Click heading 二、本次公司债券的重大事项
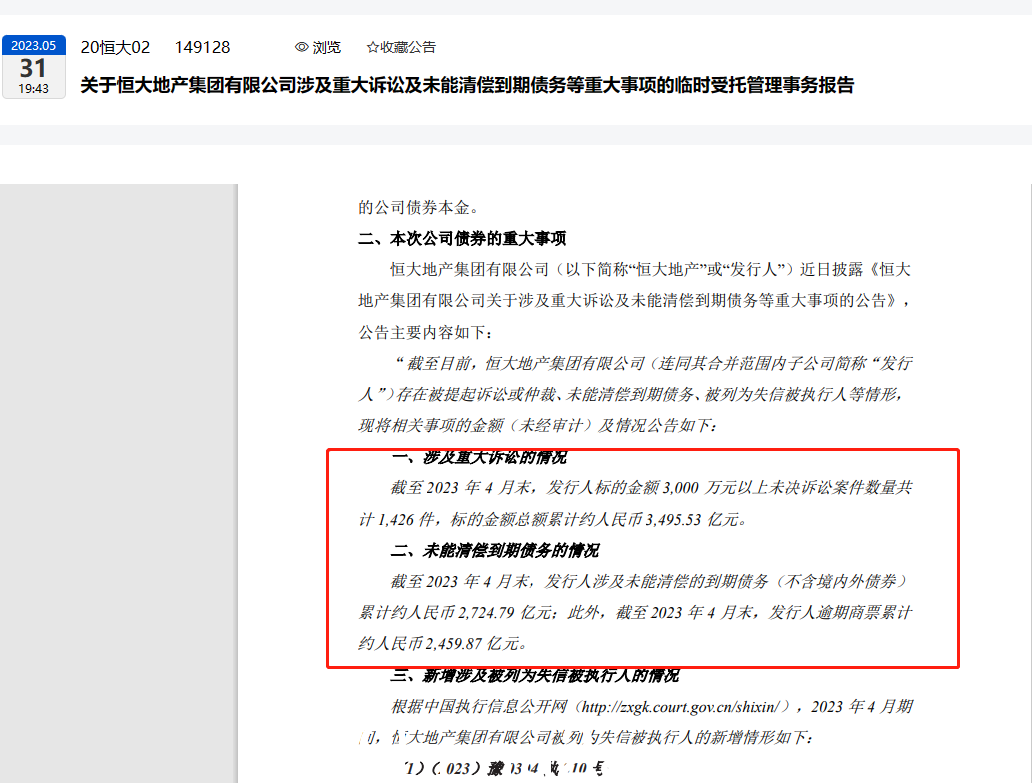 click(462, 238)
